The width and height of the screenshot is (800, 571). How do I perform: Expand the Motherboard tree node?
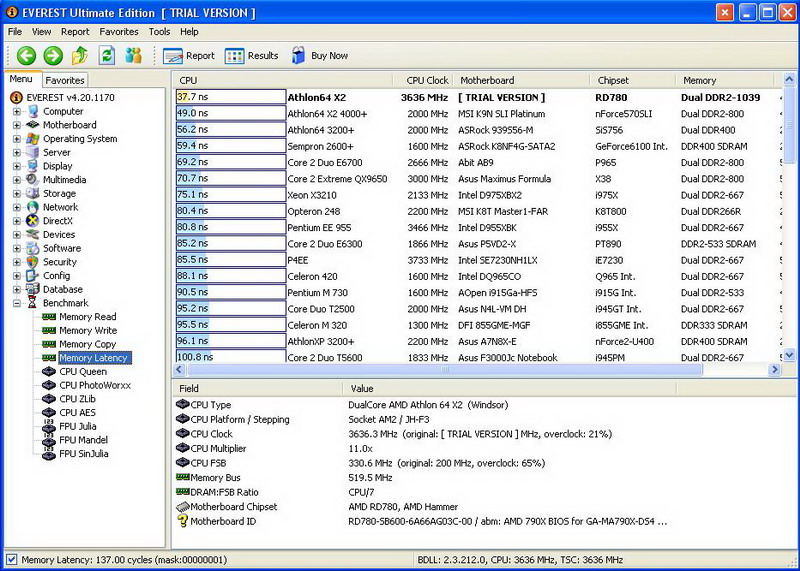(x=17, y=125)
